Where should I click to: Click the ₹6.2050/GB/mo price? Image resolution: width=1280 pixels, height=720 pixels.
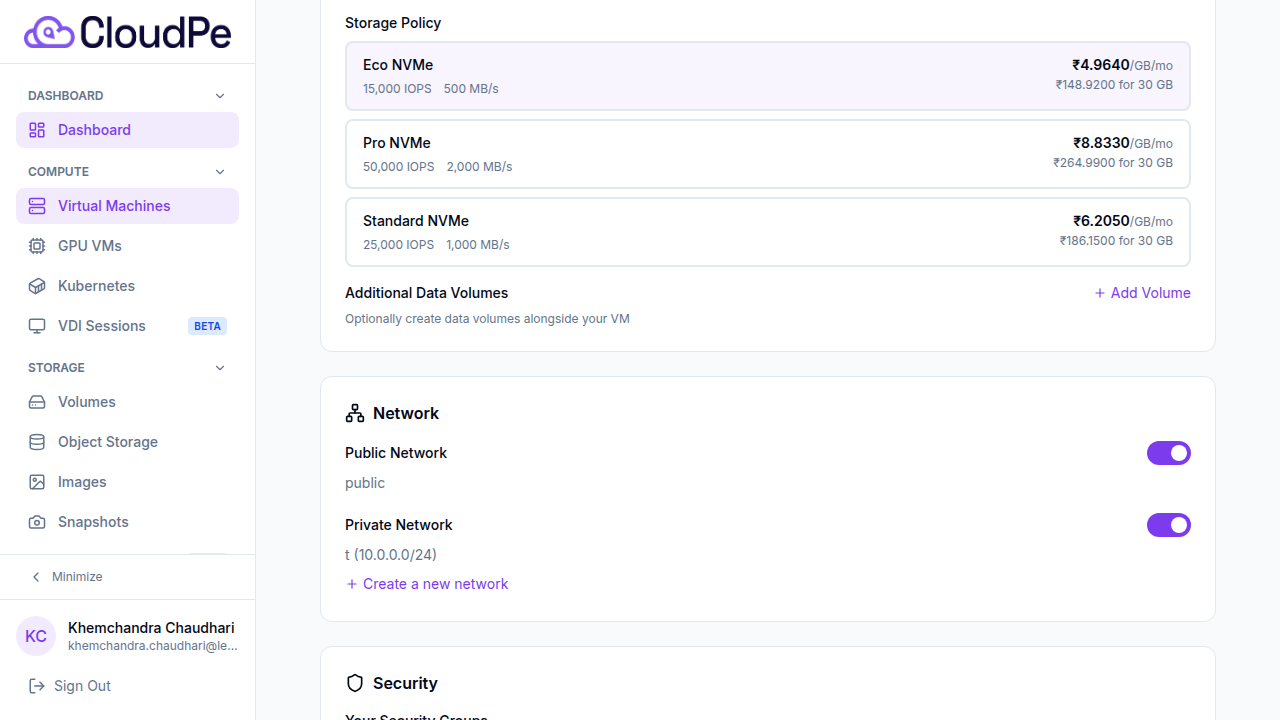tap(1123, 221)
